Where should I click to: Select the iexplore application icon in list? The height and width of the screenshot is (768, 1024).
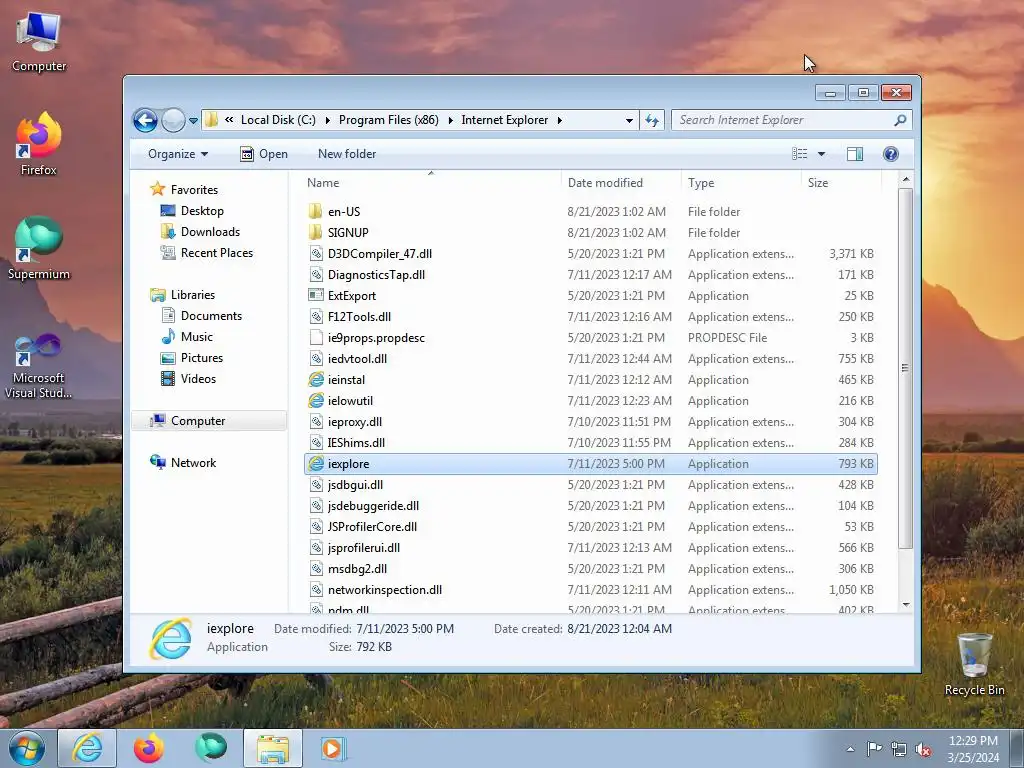pos(316,464)
